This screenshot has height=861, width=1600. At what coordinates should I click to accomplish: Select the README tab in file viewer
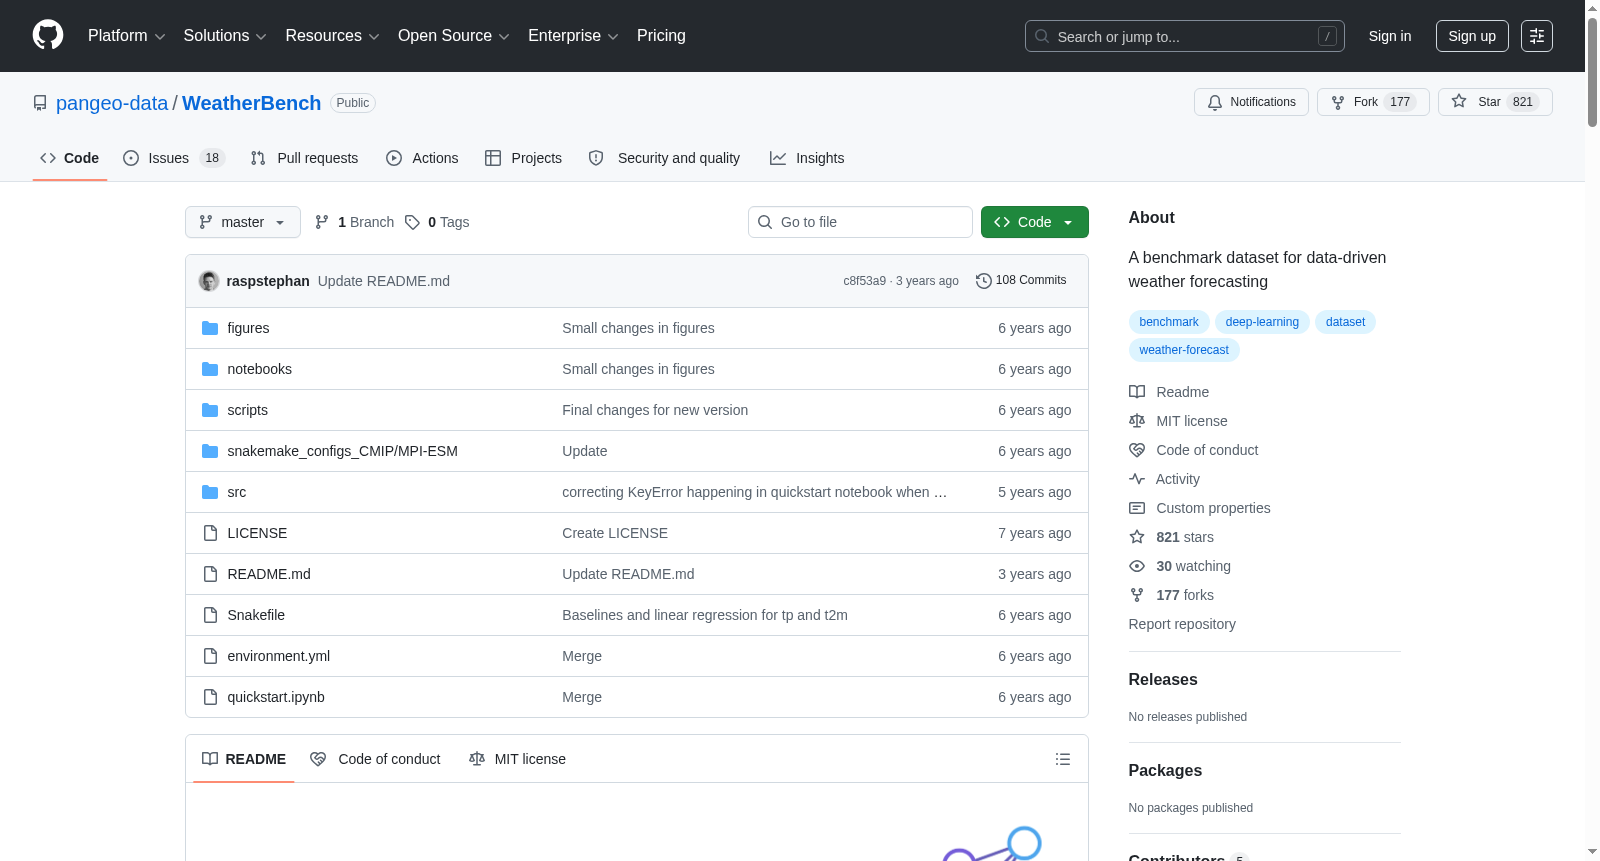tap(244, 759)
